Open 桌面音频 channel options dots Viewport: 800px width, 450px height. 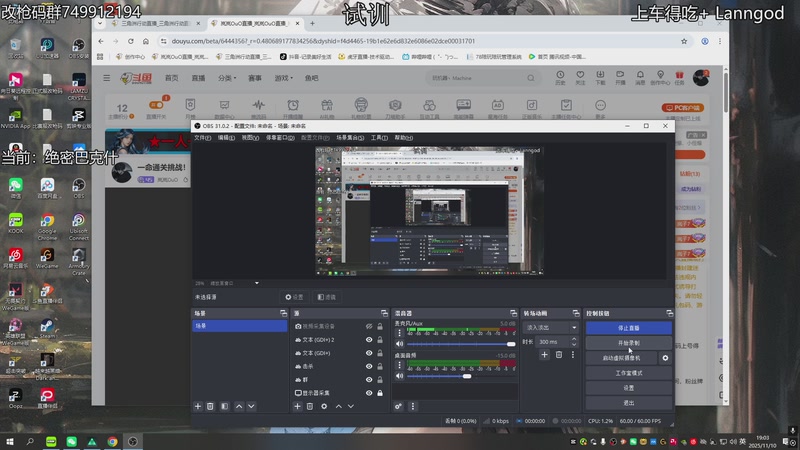click(x=399, y=365)
